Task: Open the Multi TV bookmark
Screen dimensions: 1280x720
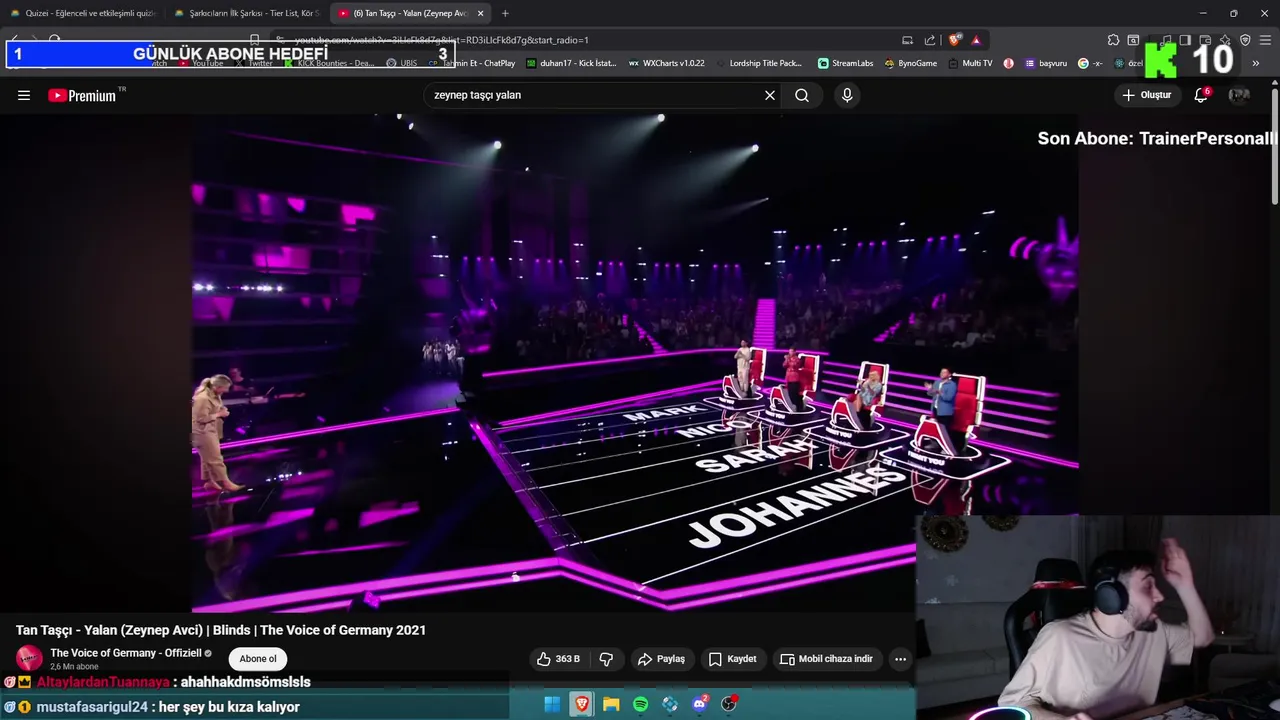Action: click(x=970, y=63)
